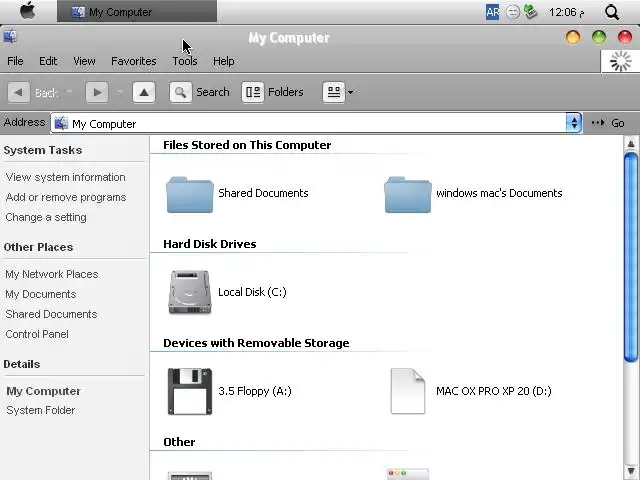Open Add or remove programs link

click(x=66, y=197)
